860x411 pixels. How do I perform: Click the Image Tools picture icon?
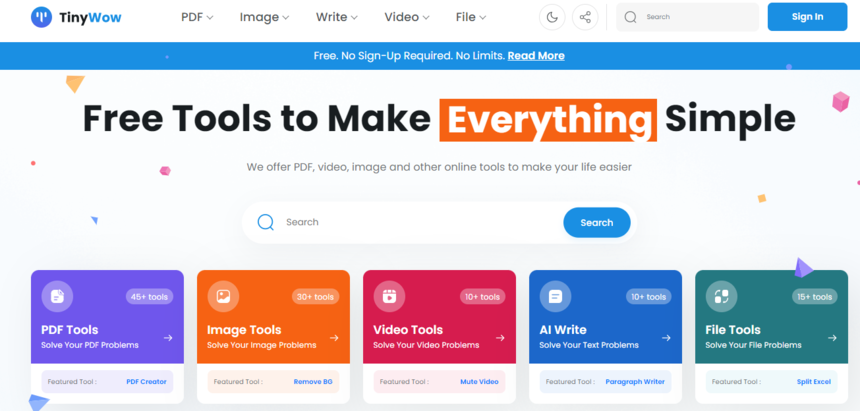click(224, 296)
